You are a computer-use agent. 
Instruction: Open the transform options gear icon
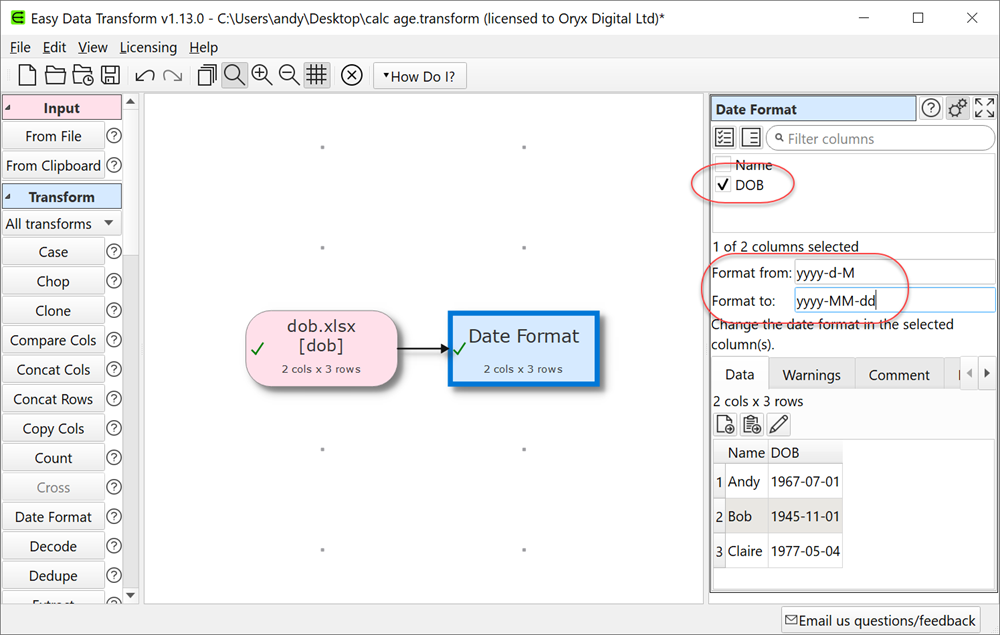[957, 107]
